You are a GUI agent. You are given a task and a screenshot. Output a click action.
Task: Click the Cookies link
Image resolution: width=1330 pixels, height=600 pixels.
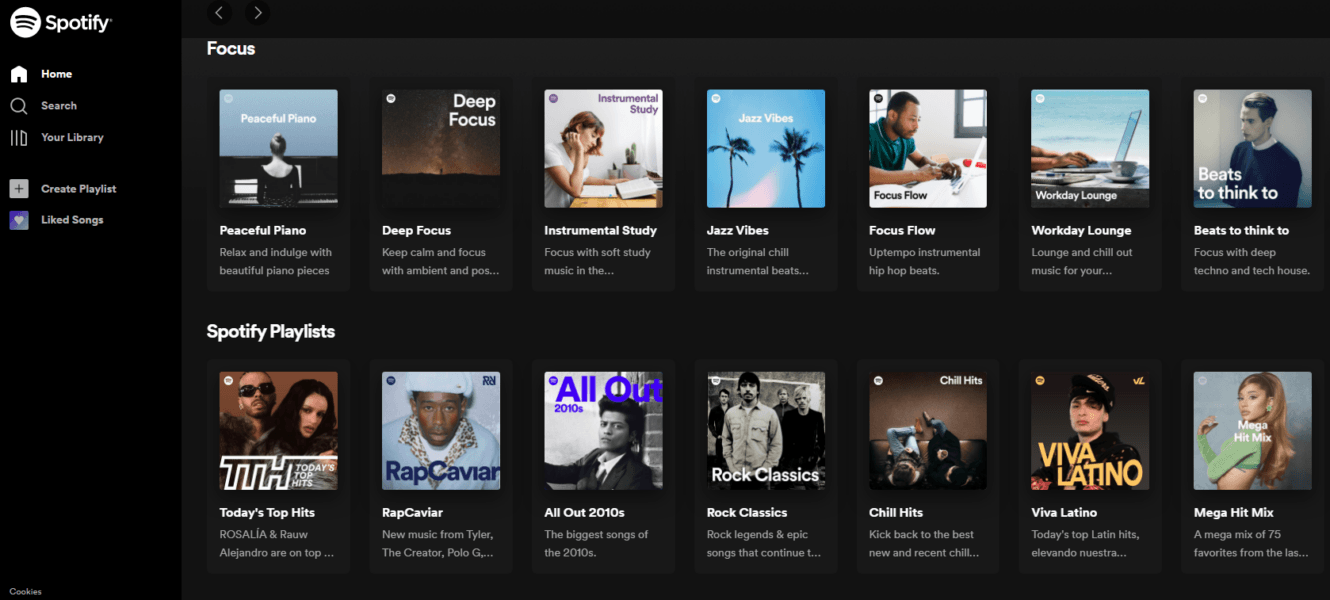25,592
